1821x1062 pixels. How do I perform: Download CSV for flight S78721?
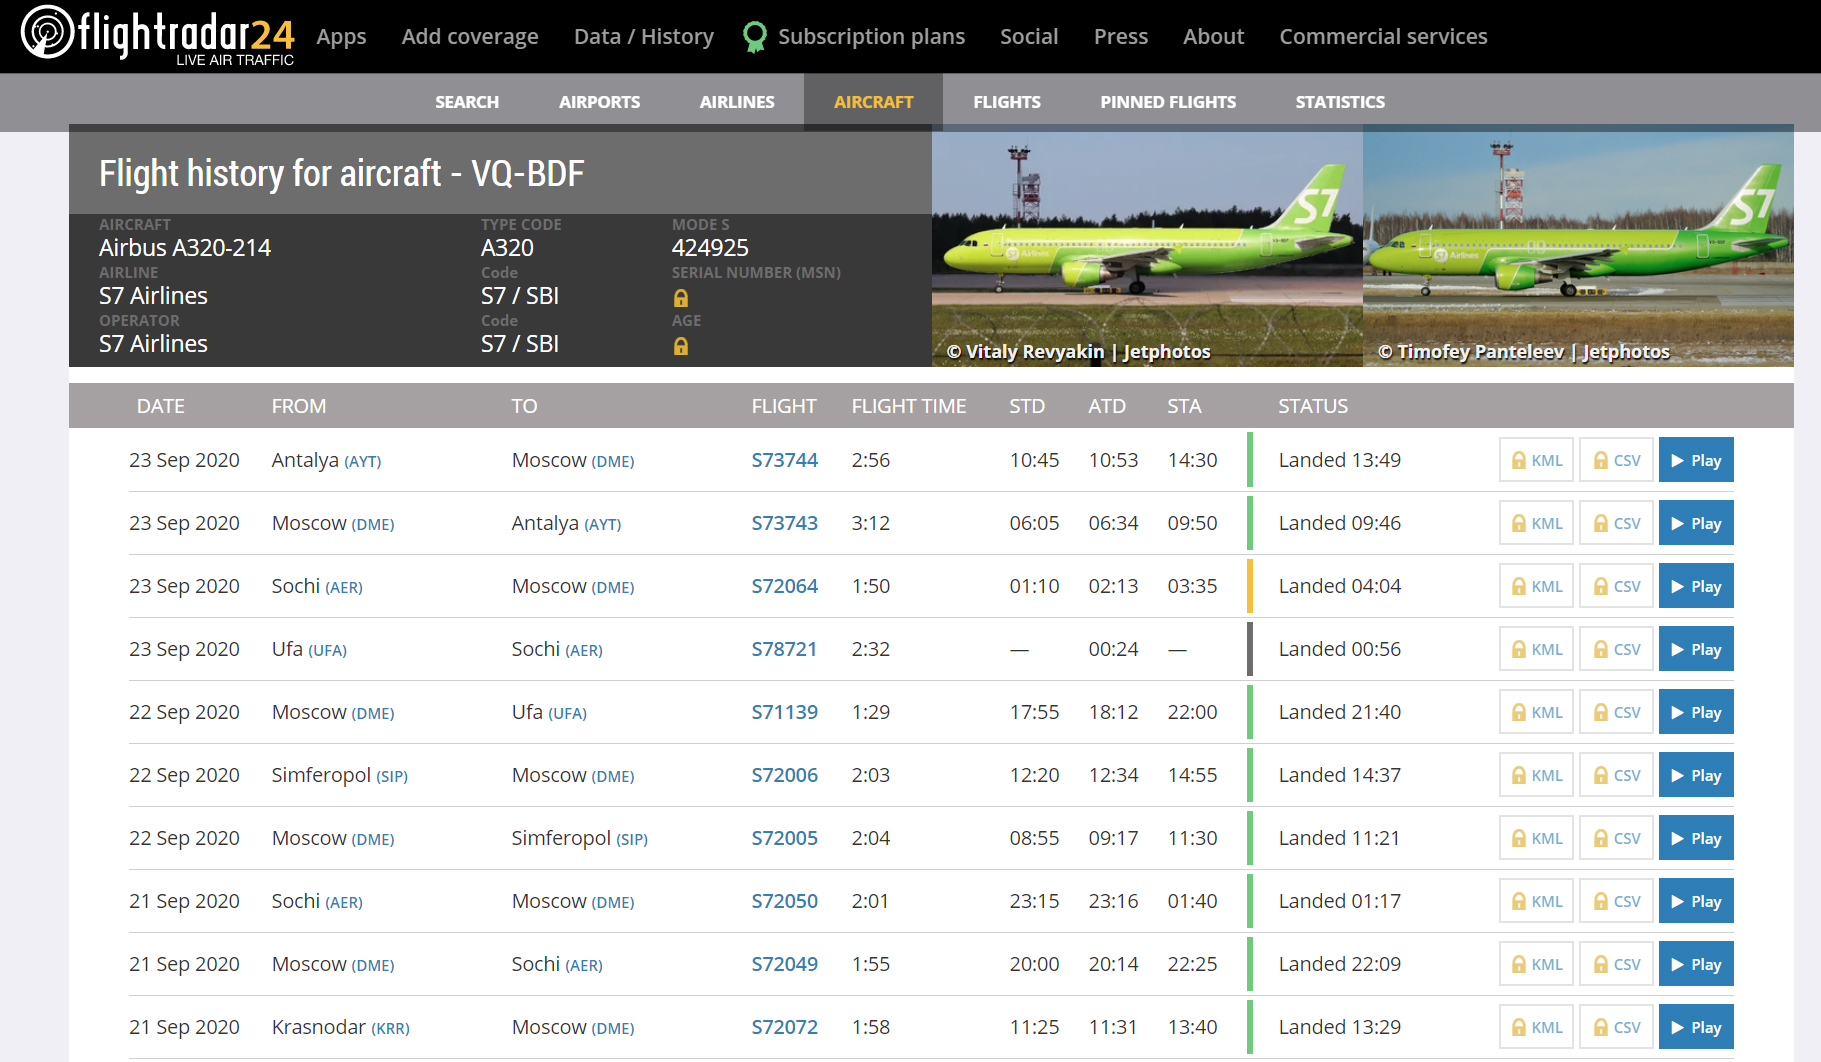click(x=1616, y=649)
